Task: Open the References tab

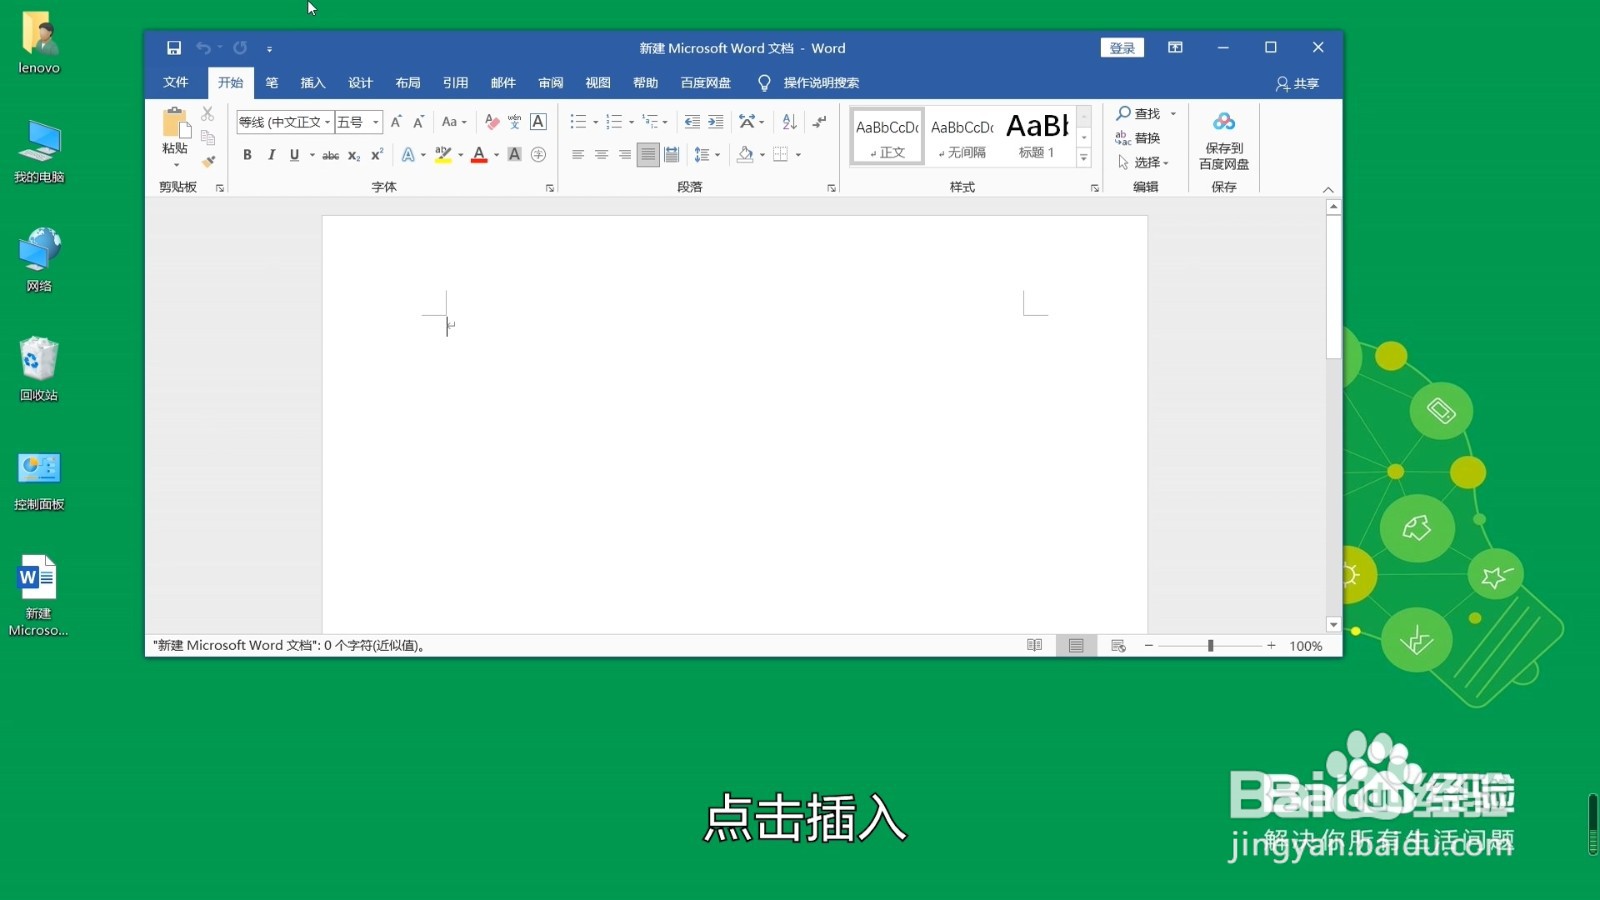Action: (x=455, y=83)
